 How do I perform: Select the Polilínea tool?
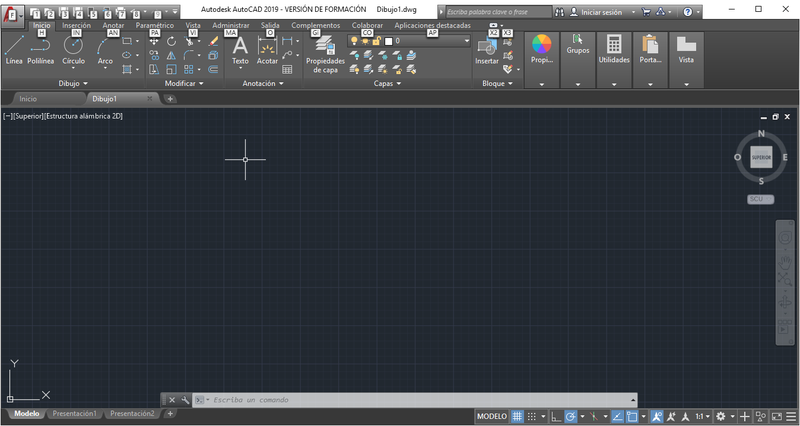[x=41, y=50]
